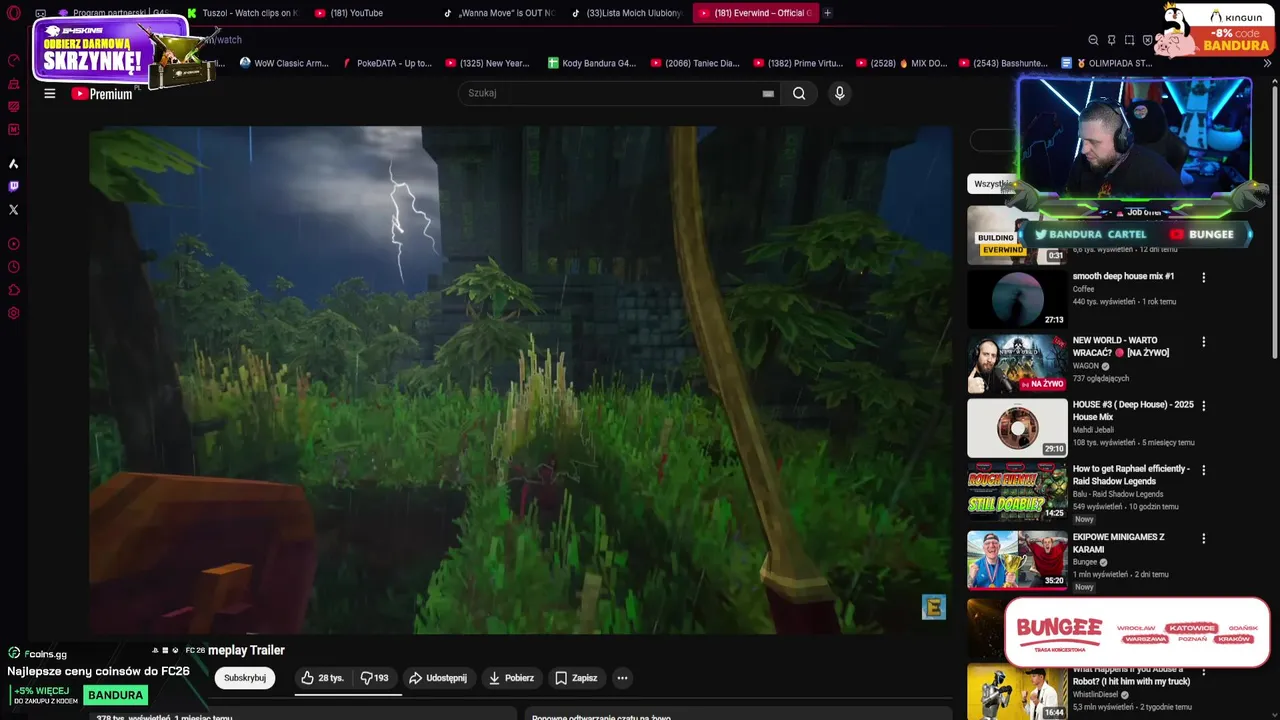Screen dimensions: 1280x720
Task: Open smooth deep house mix #1 thumbnail
Action: coord(1017,299)
